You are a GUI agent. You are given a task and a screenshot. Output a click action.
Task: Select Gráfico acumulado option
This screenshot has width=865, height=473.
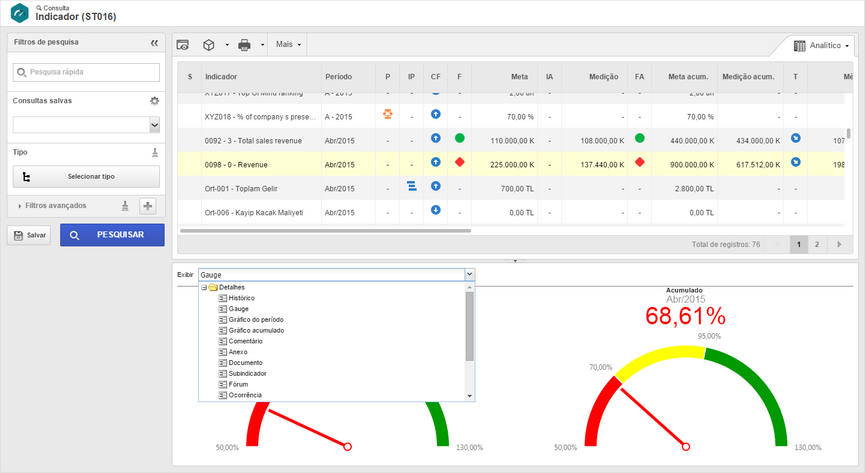pyautogui.click(x=257, y=331)
